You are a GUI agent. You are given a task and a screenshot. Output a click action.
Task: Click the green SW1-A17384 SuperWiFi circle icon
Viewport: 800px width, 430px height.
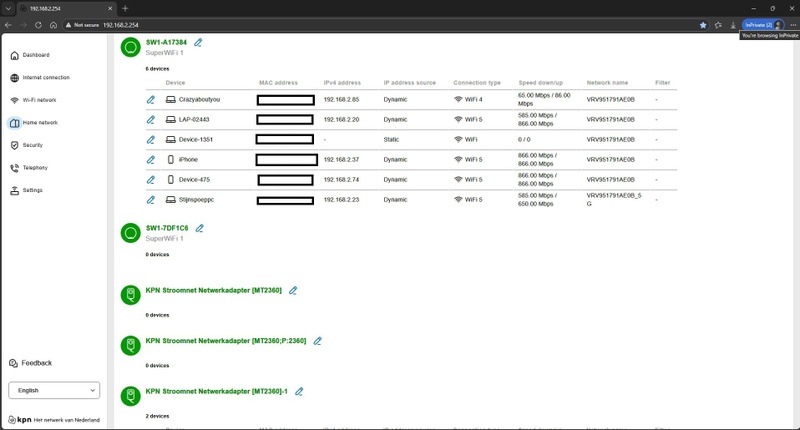(131, 47)
